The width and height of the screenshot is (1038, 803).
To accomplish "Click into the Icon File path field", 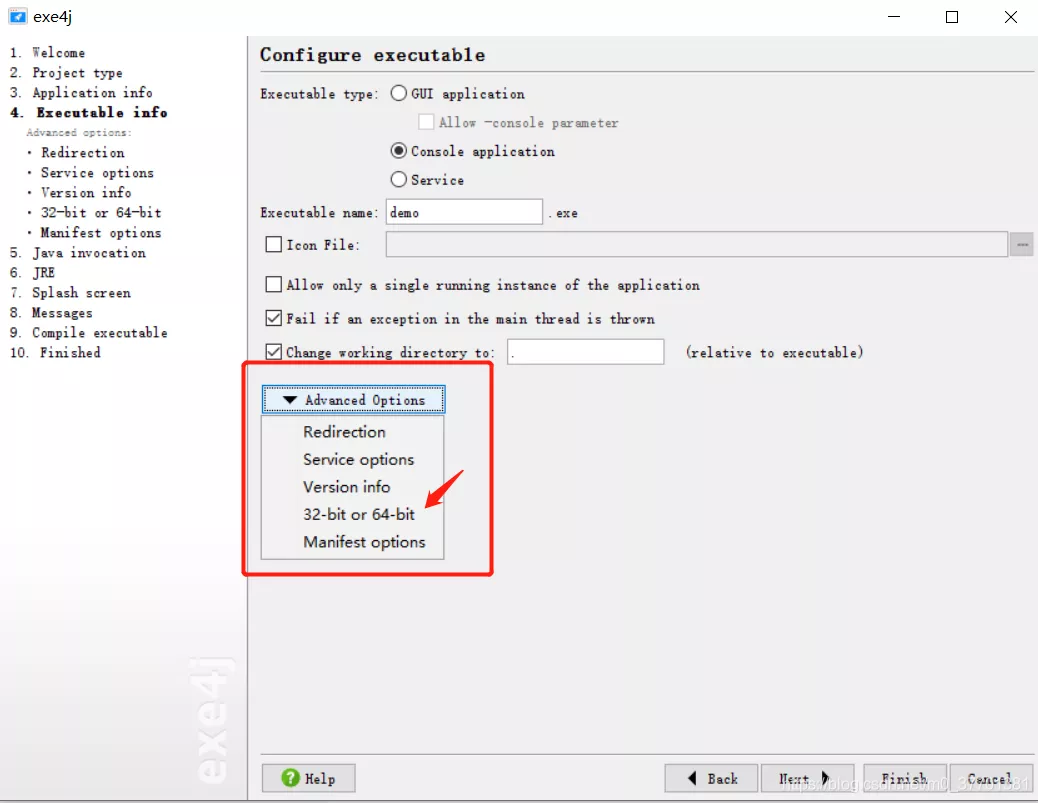I will click(696, 244).
